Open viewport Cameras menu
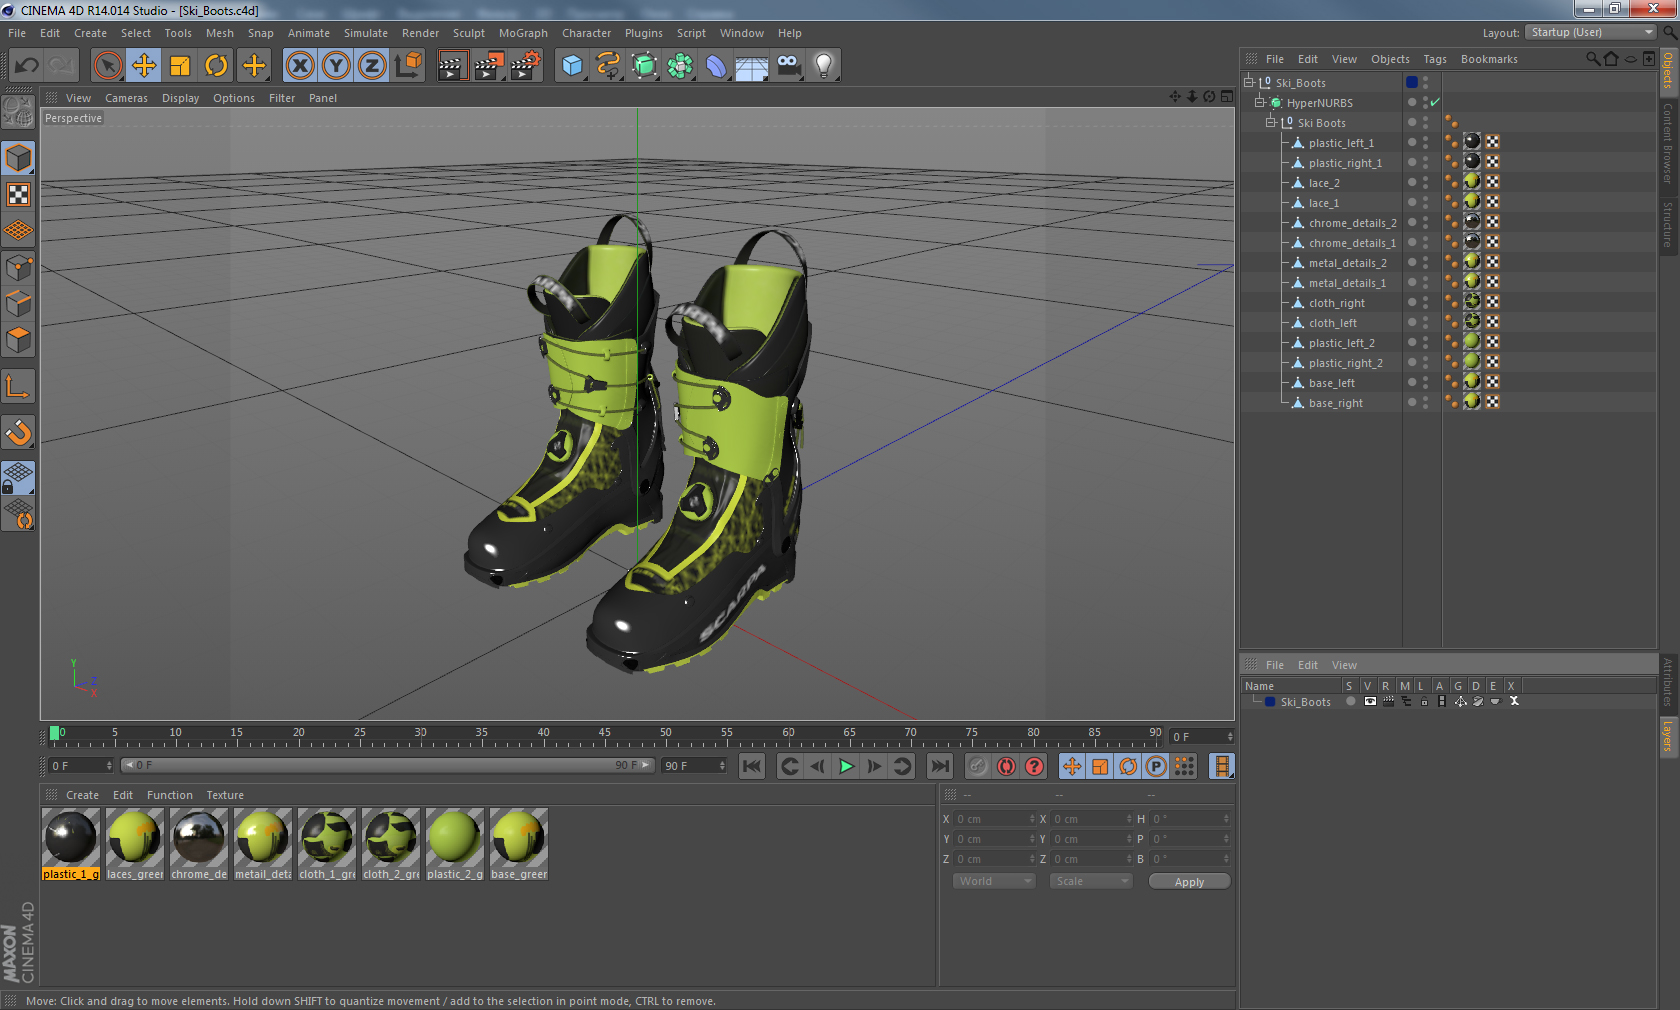1680x1010 pixels. point(126,98)
